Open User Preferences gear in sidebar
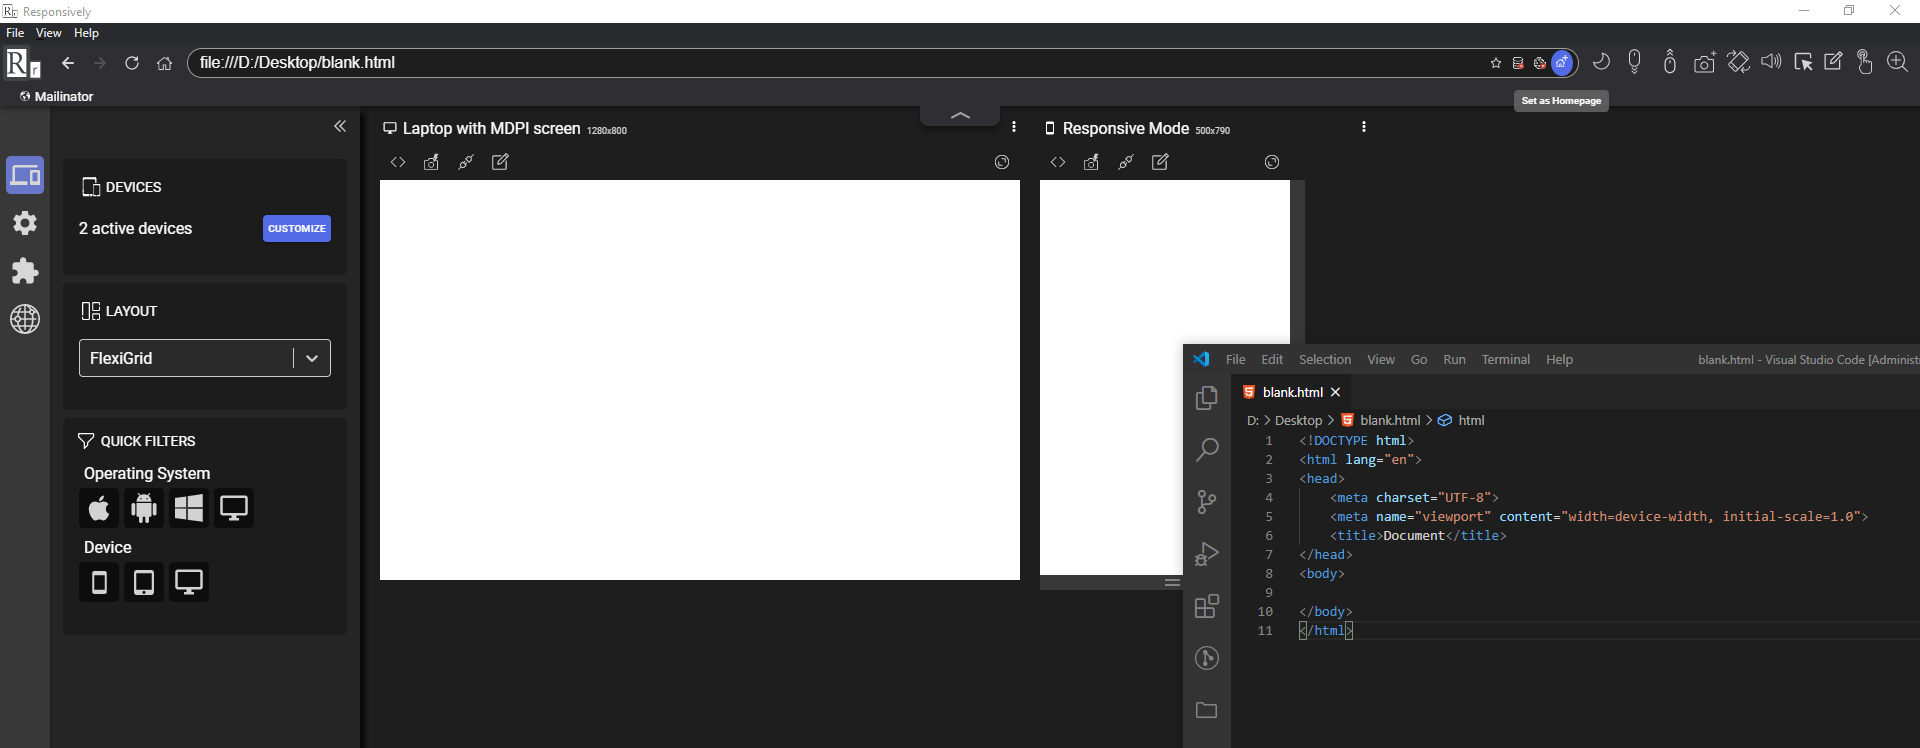This screenshot has height=748, width=1920. coord(25,223)
